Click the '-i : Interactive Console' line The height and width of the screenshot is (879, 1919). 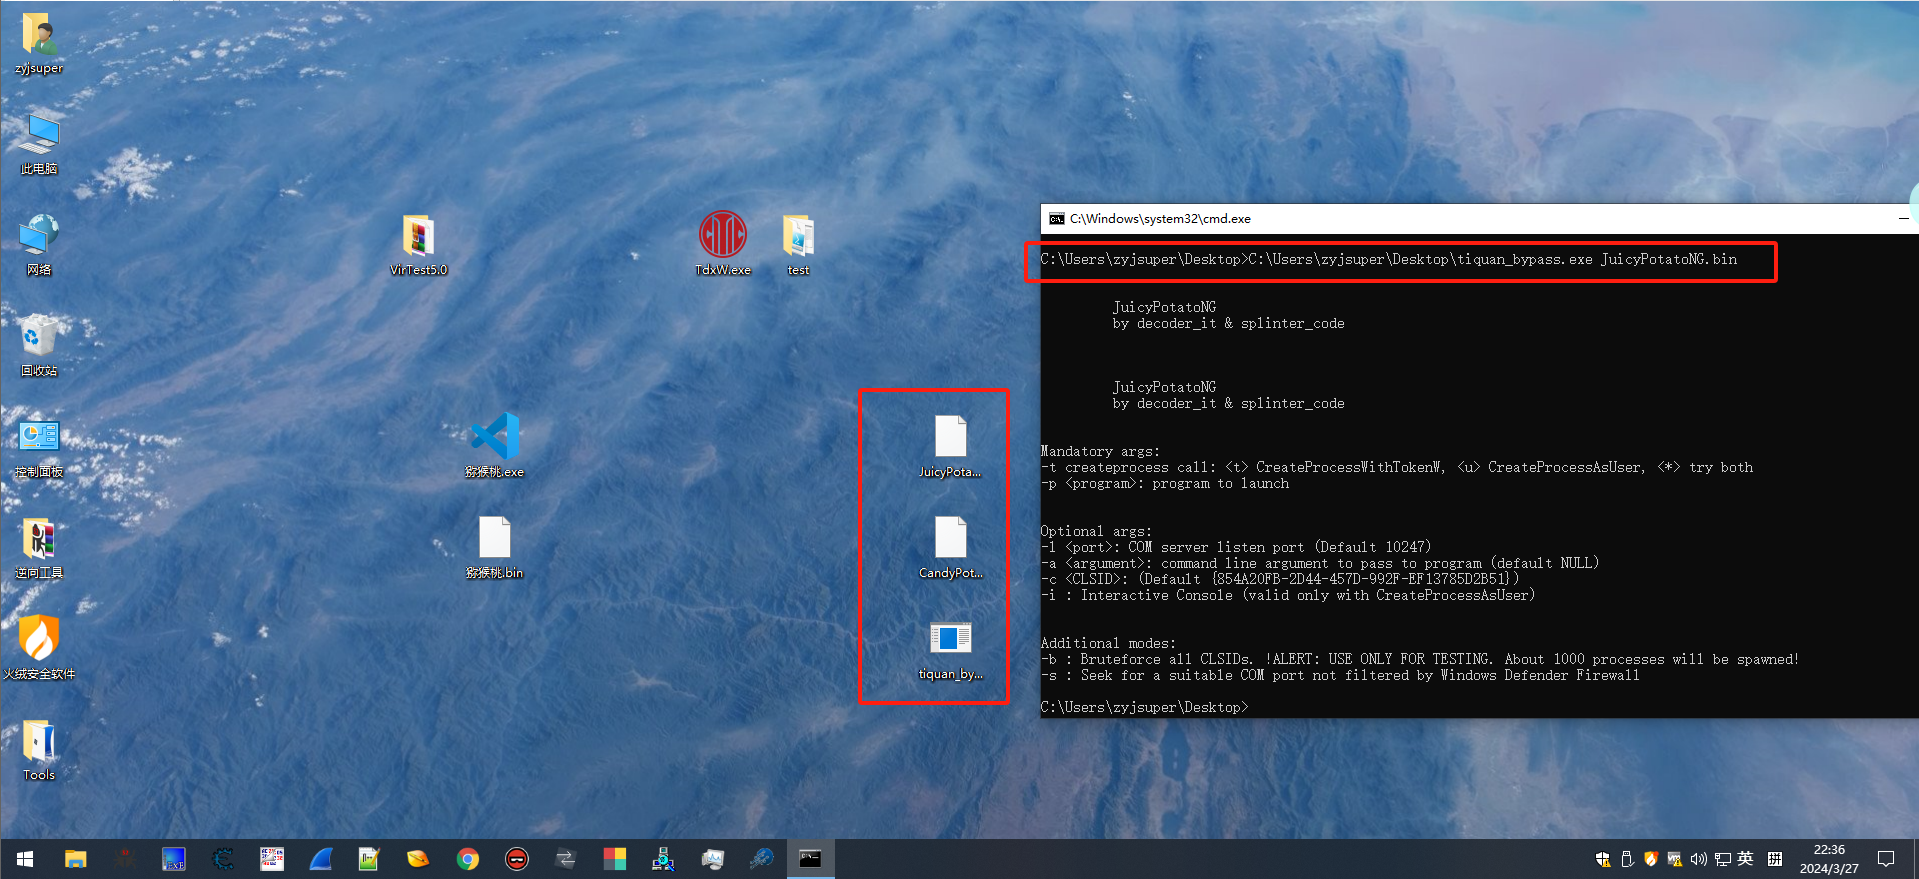click(x=1288, y=595)
